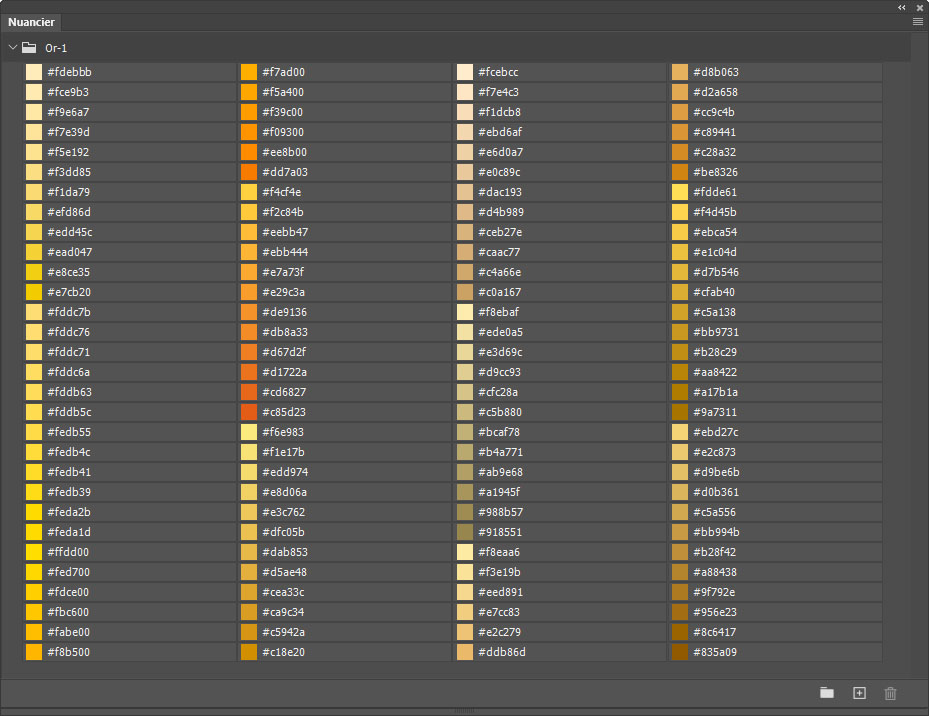This screenshot has width=929, height=716.
Task: Pick the #c18e20 swatch
Action: [249, 652]
